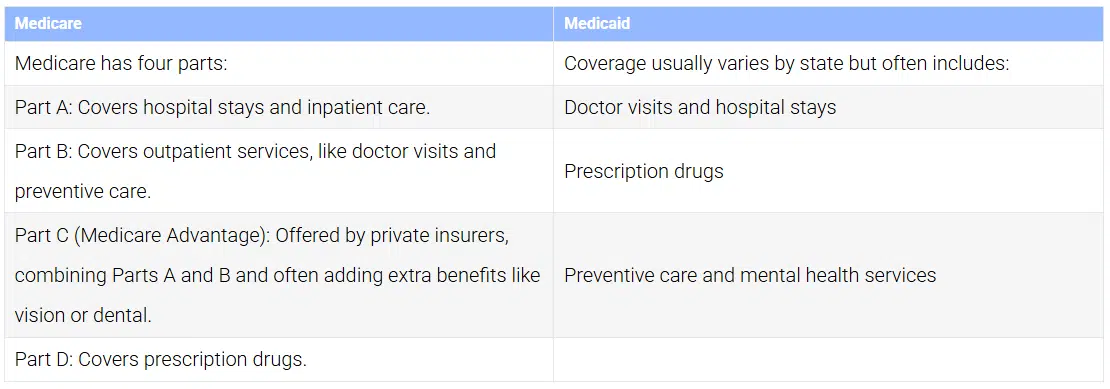
Task: Click the phrase 'Offered by private insurers'
Action: (391, 234)
